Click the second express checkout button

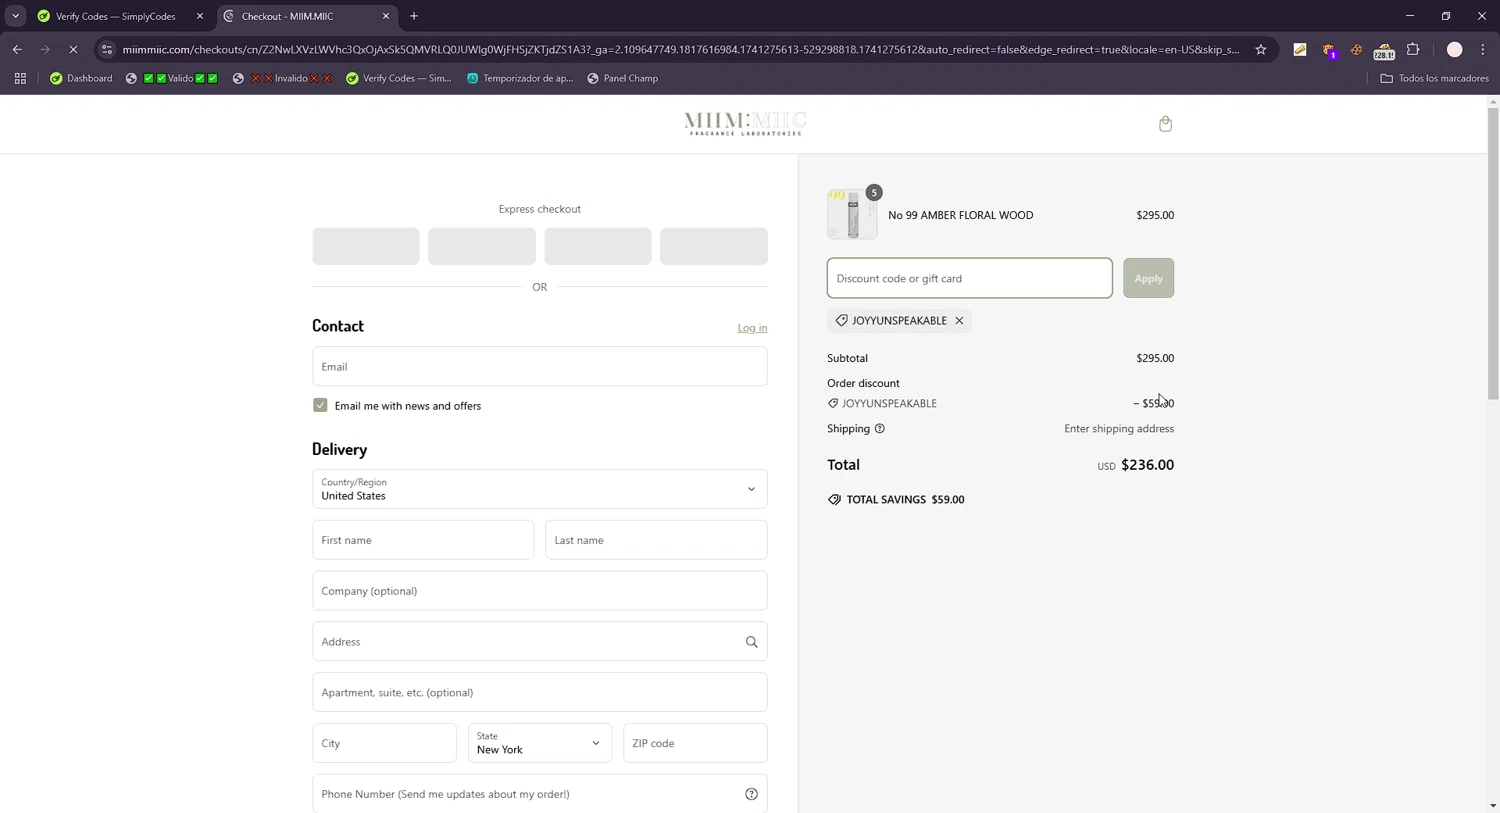point(482,246)
